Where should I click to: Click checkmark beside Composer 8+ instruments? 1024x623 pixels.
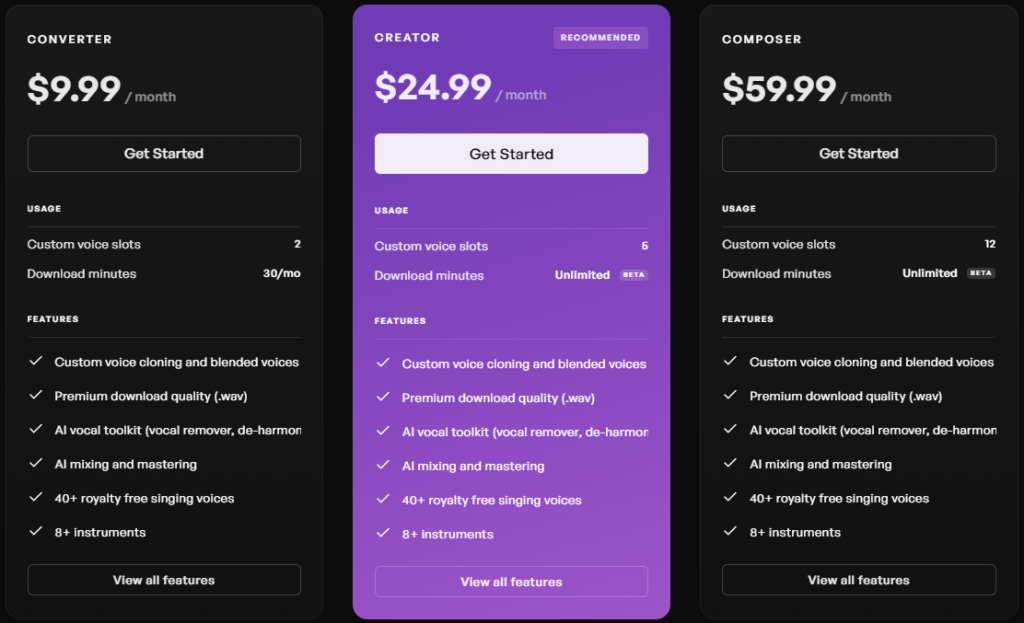click(731, 531)
